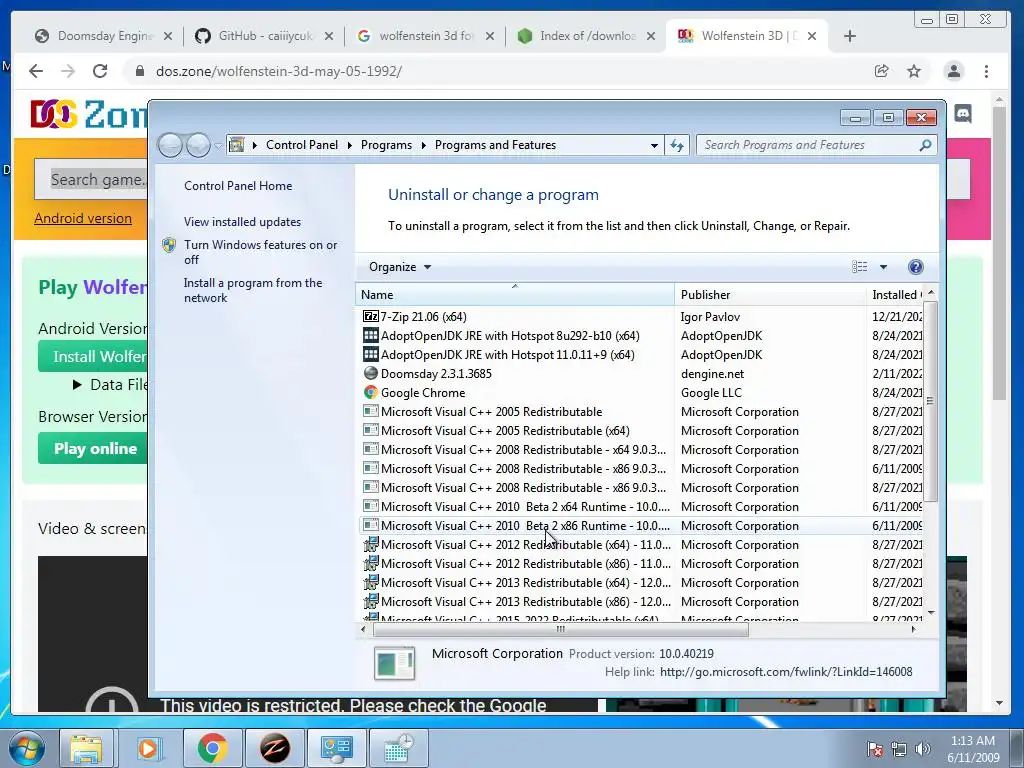
Task: Click the Visual C++ 2013 Redistributable (x86) icon
Action: [370, 601]
